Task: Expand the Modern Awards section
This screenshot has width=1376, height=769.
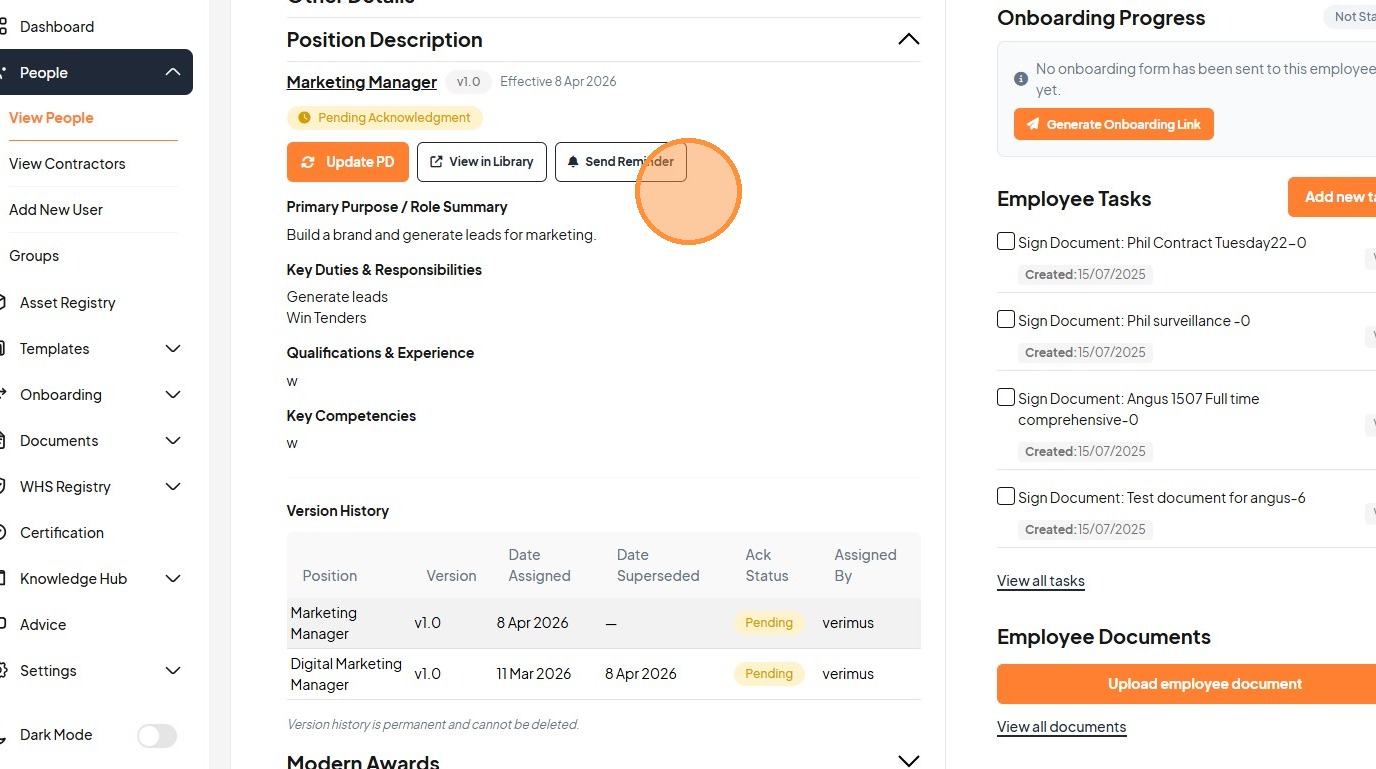Action: click(x=908, y=761)
